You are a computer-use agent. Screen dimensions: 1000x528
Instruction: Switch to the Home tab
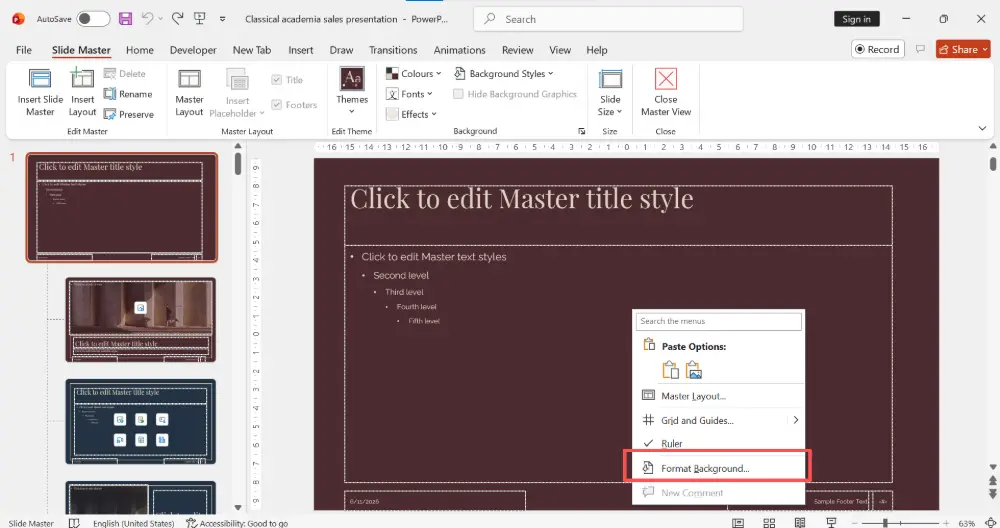click(x=140, y=50)
